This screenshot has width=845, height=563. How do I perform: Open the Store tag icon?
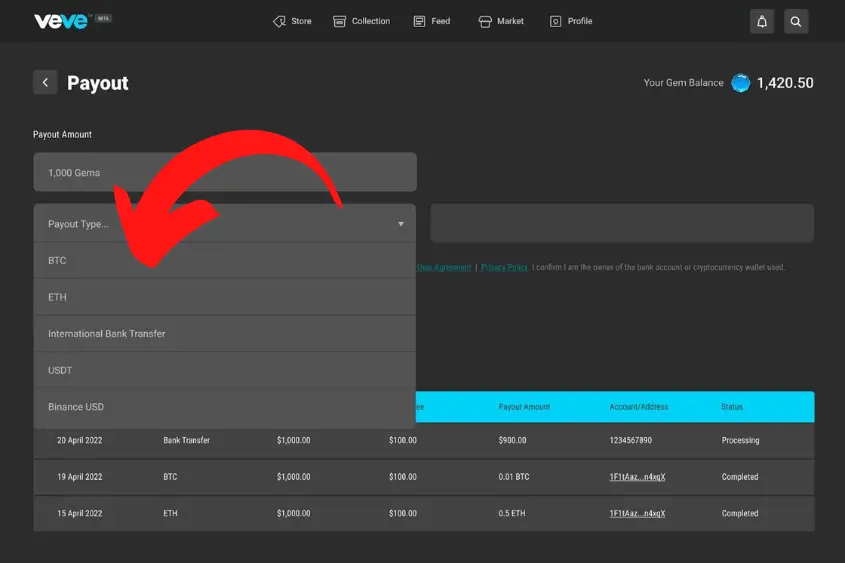click(279, 21)
